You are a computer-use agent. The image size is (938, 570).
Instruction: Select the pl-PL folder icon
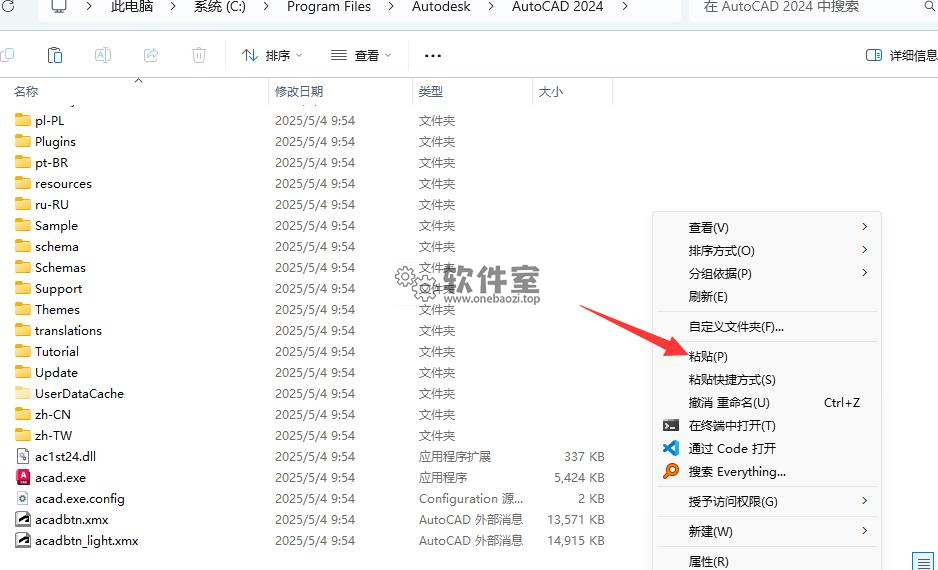pyautogui.click(x=23, y=120)
